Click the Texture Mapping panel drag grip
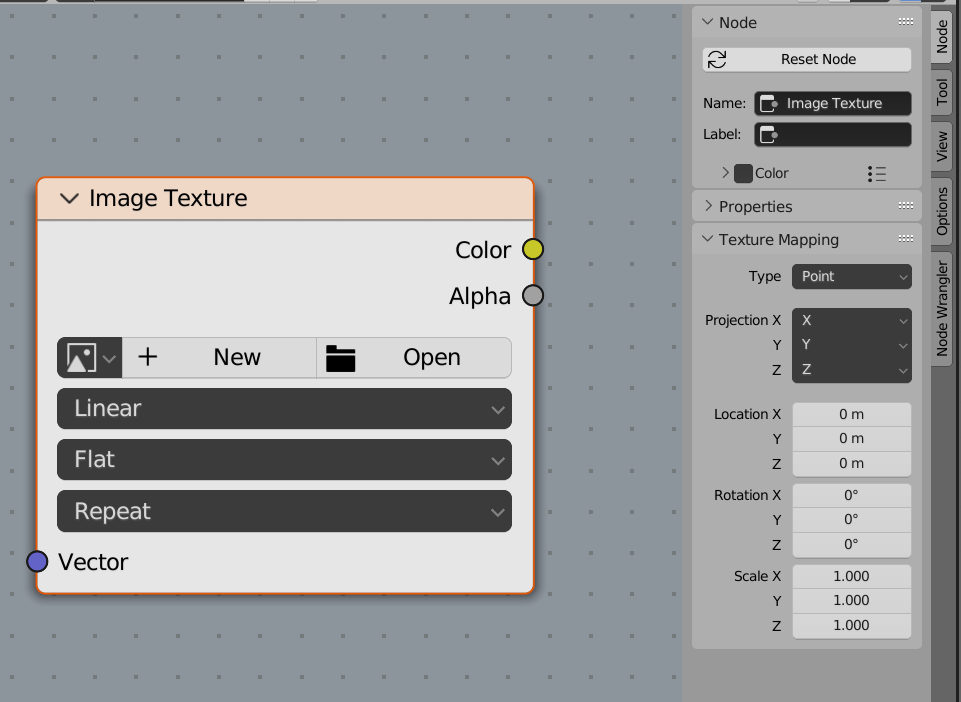The height and width of the screenshot is (702, 961). tap(905, 238)
